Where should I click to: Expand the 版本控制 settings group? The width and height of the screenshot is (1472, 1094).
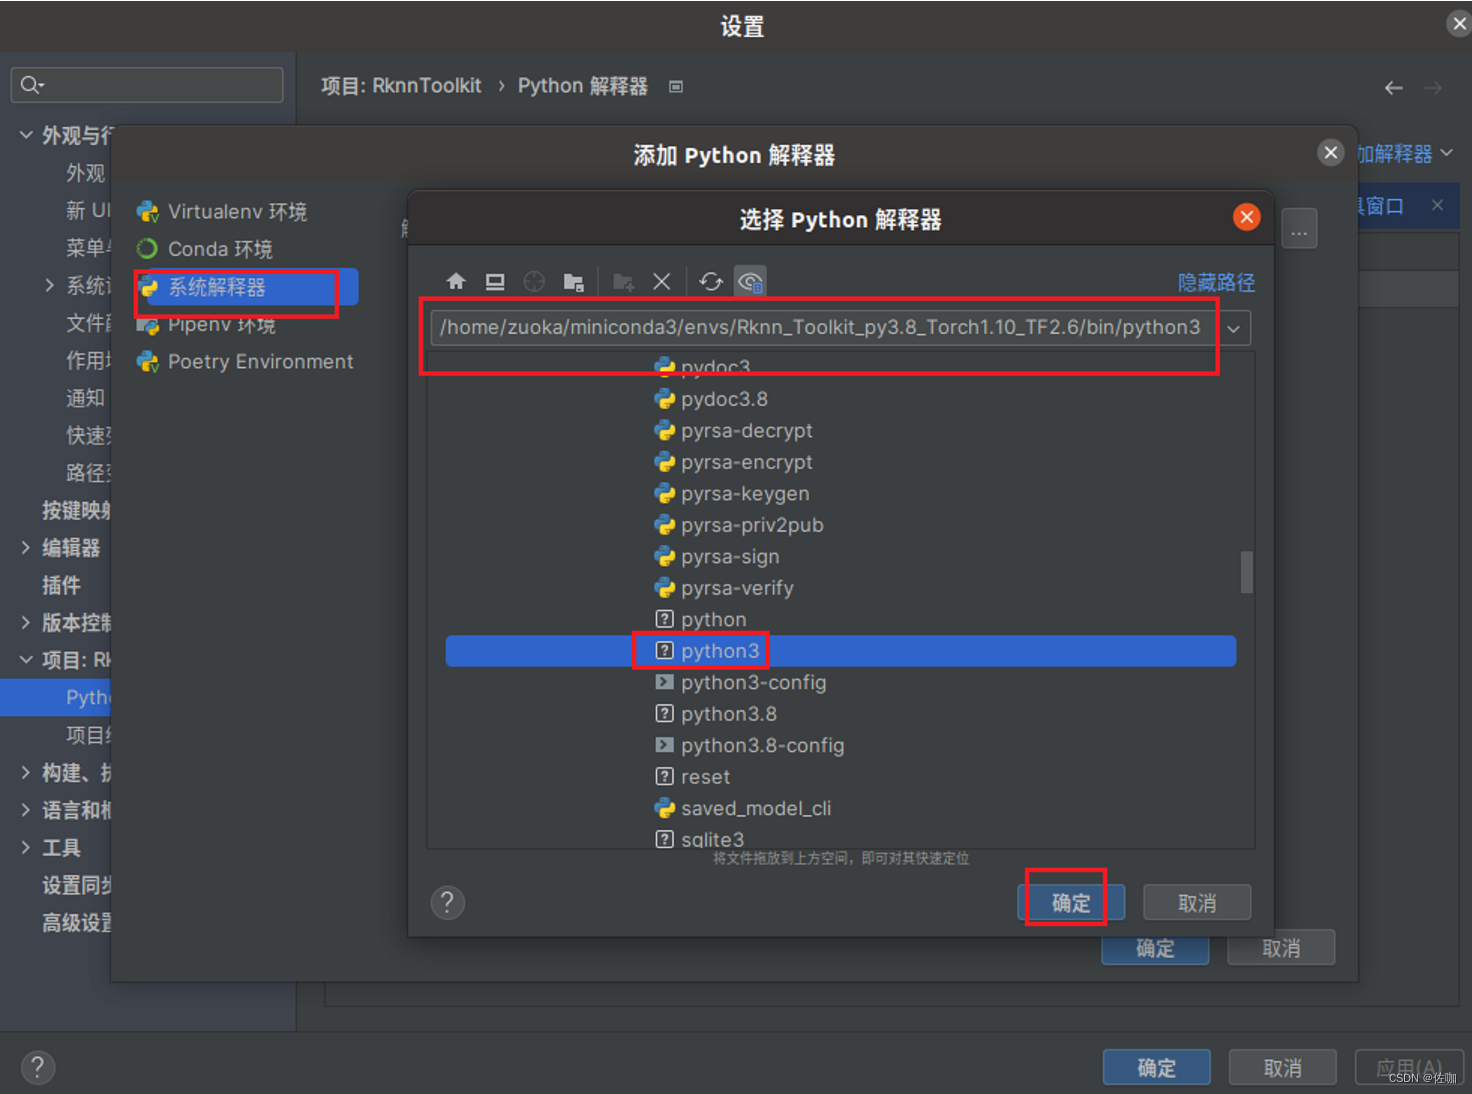tap(26, 623)
